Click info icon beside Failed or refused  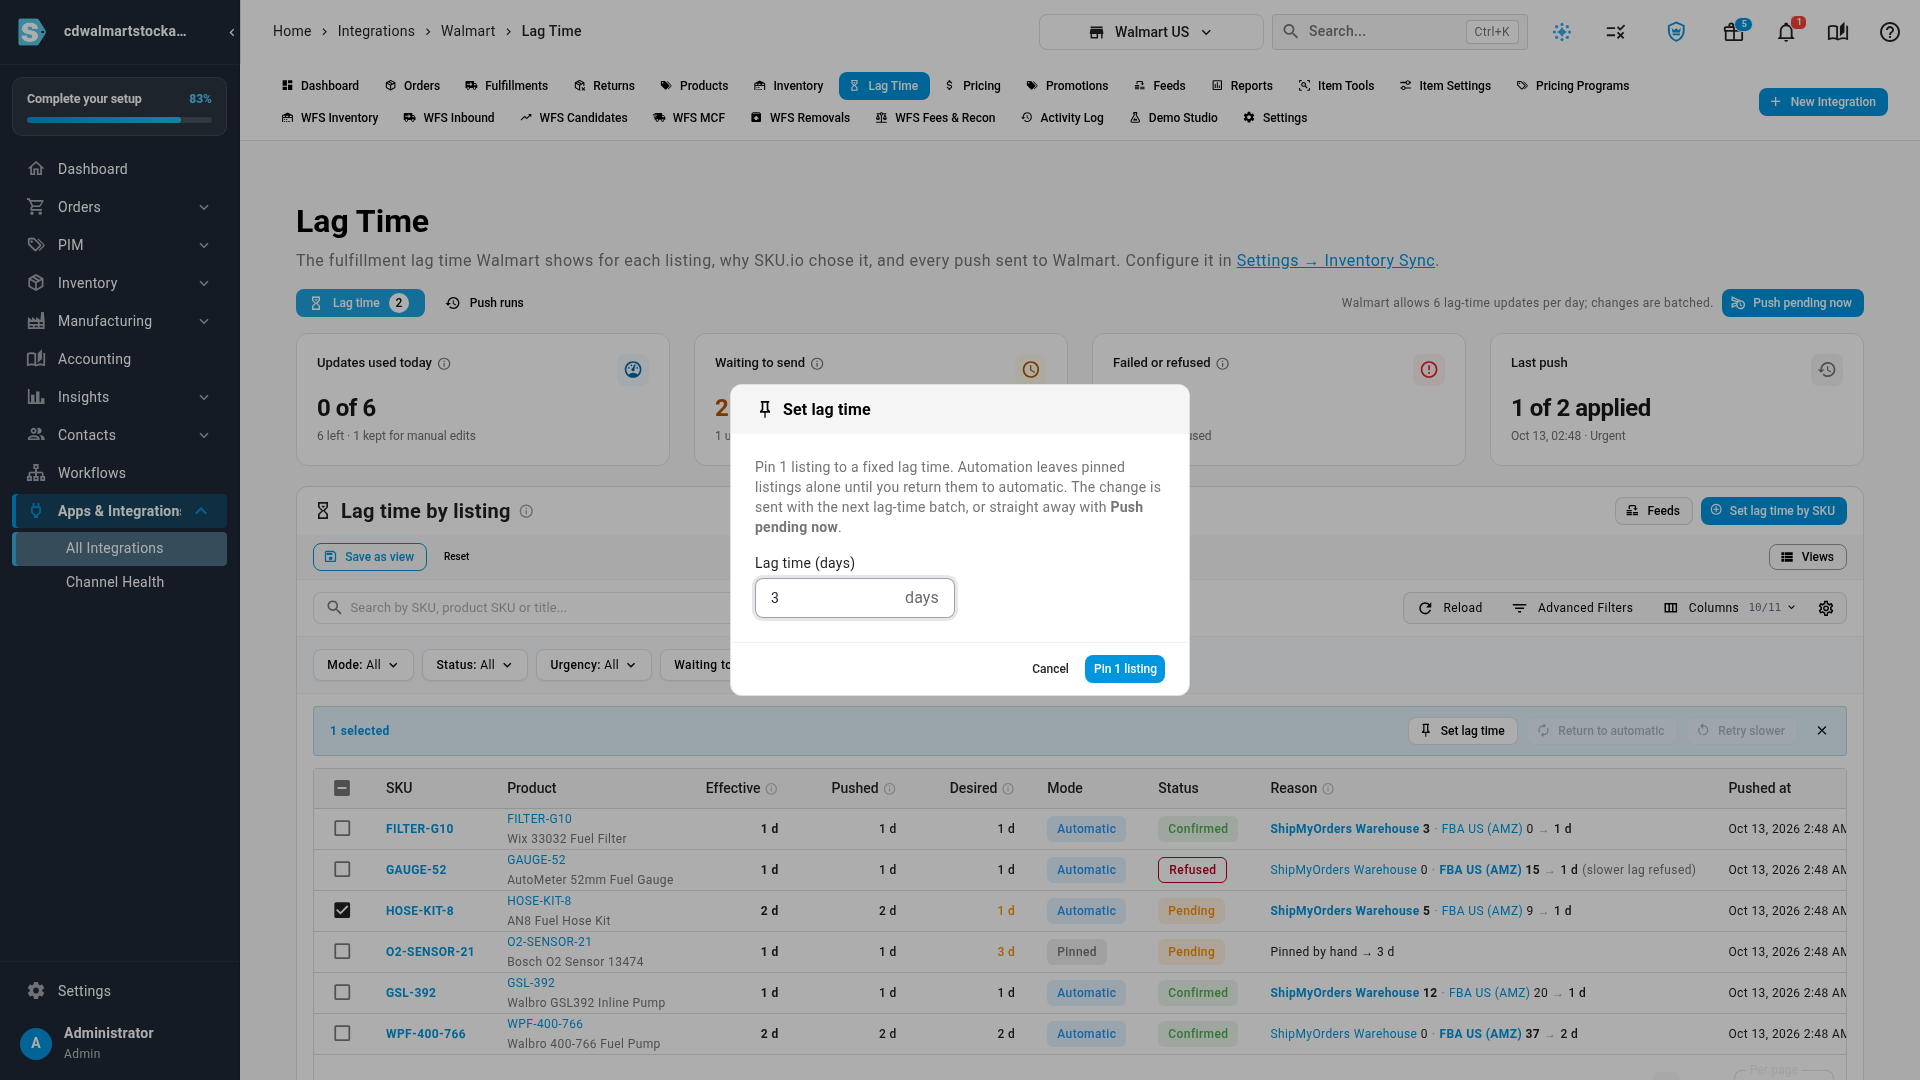pos(1222,364)
